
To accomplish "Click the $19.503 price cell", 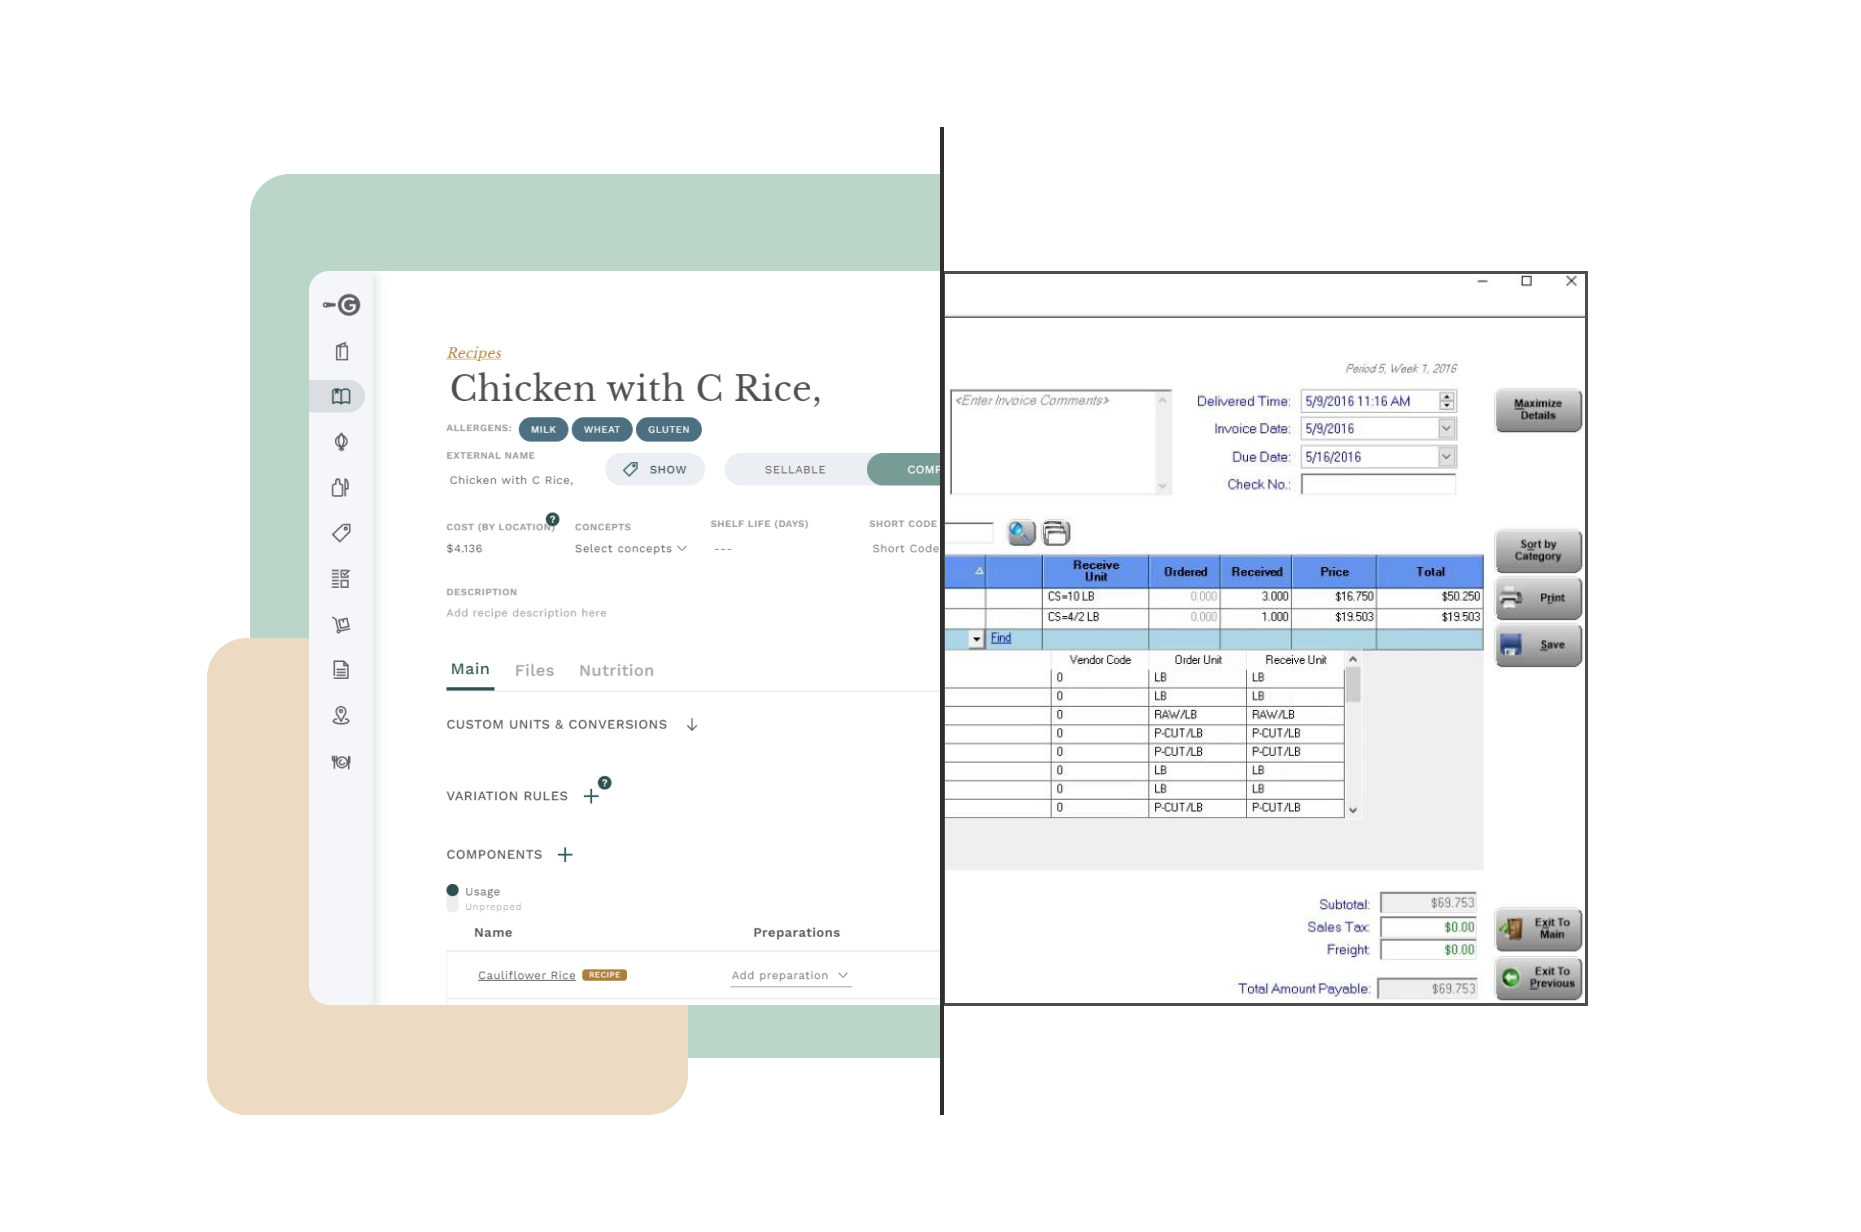I will 1334,617.
